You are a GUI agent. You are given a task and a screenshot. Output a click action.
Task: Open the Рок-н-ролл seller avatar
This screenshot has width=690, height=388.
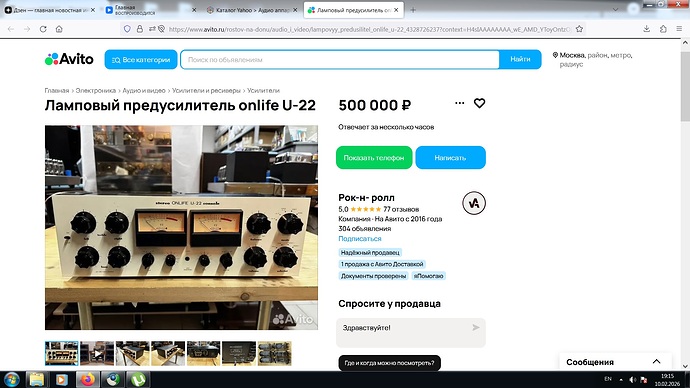[474, 203]
